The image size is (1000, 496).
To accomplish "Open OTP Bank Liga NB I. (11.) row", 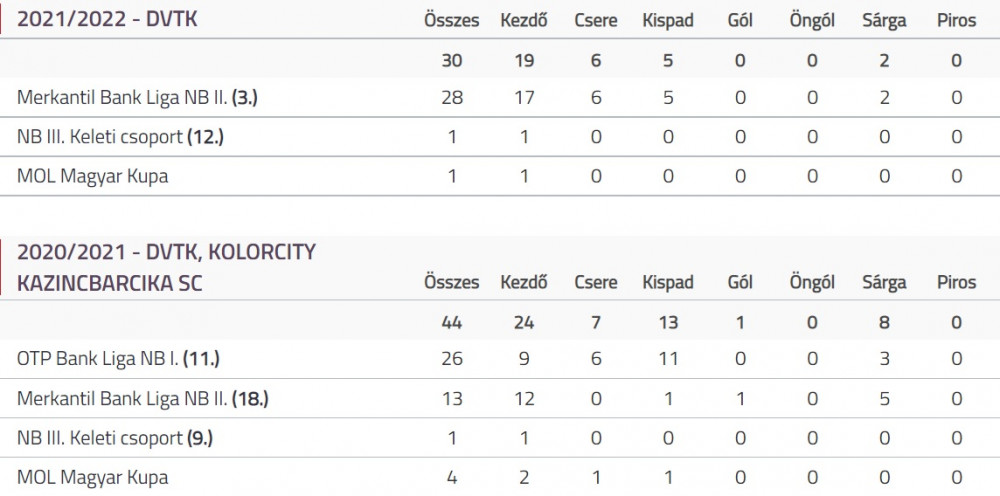I will pos(500,359).
